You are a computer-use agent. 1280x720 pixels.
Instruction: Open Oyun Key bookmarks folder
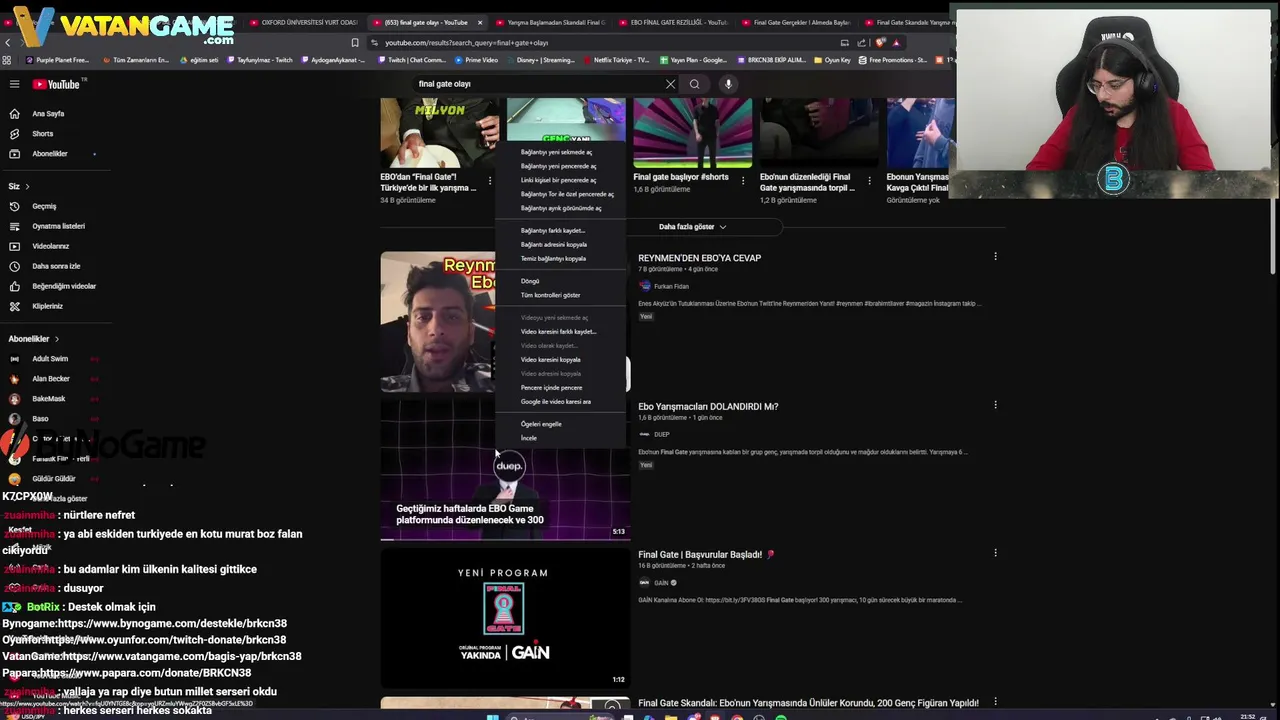[832, 60]
